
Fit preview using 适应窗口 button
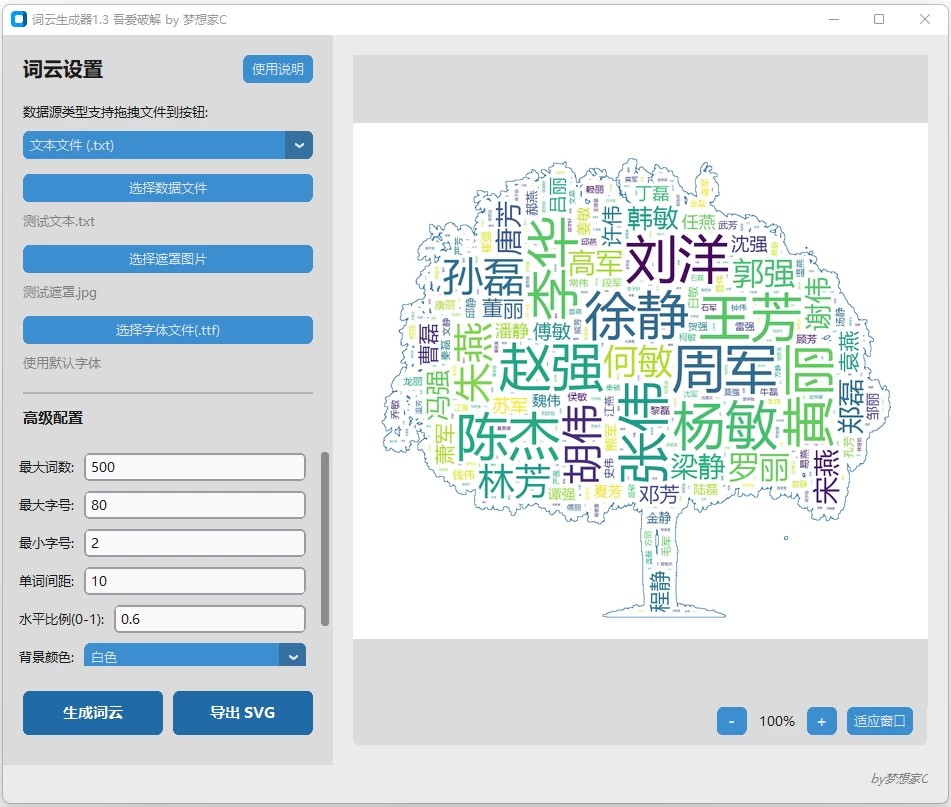[x=880, y=721]
